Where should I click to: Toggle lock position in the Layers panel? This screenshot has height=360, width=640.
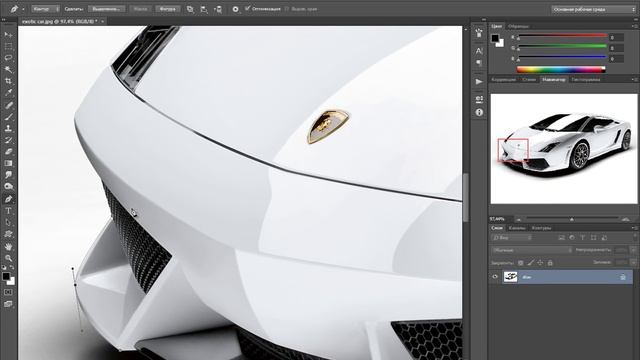click(x=540, y=263)
